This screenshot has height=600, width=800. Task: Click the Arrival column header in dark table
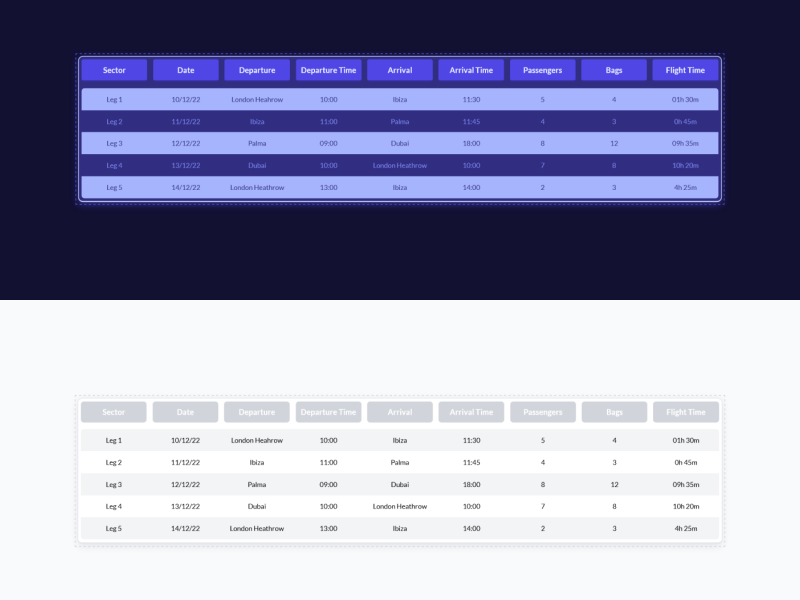coord(399,70)
